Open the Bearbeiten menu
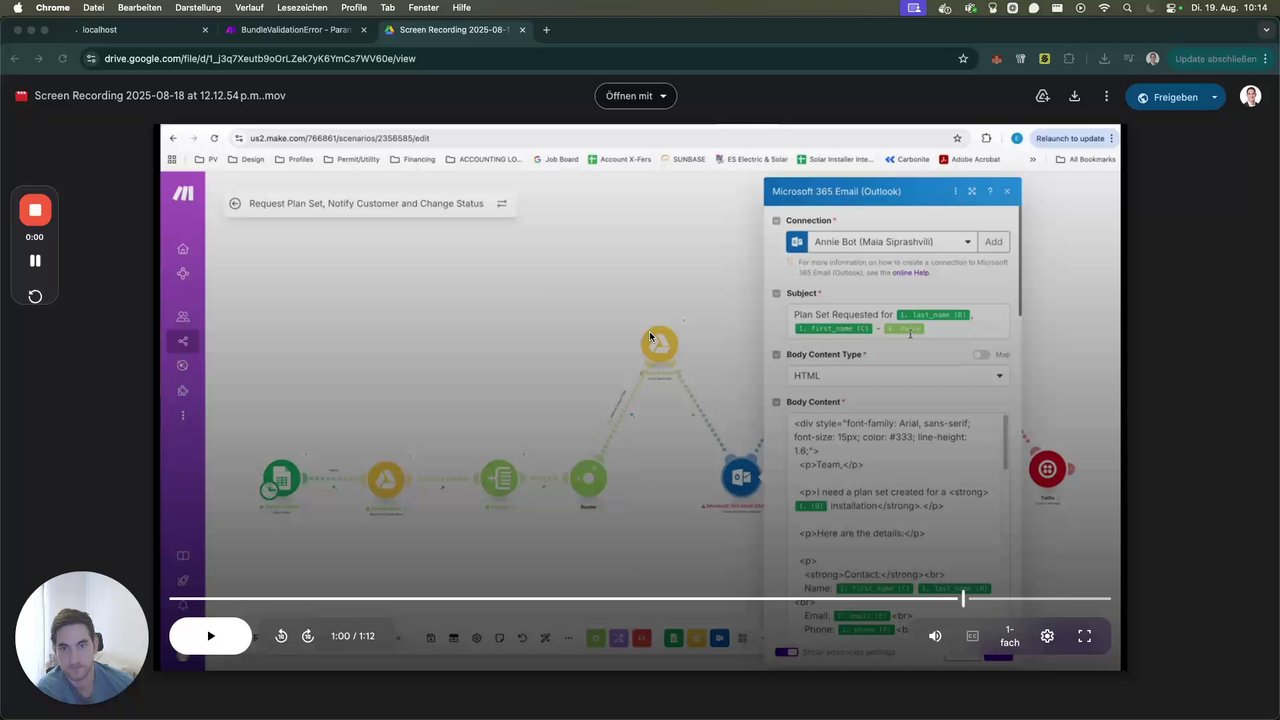 click(x=139, y=7)
